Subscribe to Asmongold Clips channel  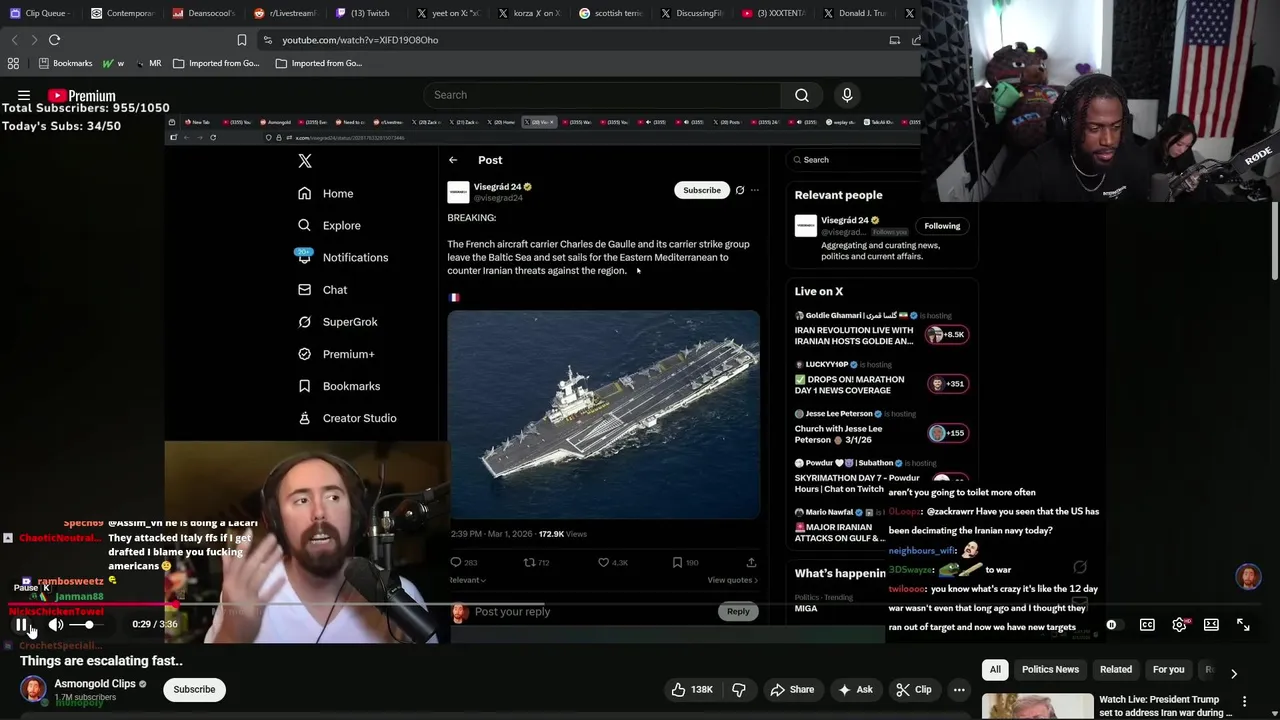point(194,690)
